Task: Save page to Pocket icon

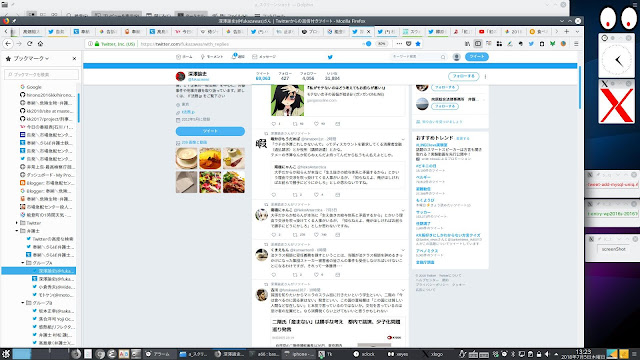Action: click(409, 44)
